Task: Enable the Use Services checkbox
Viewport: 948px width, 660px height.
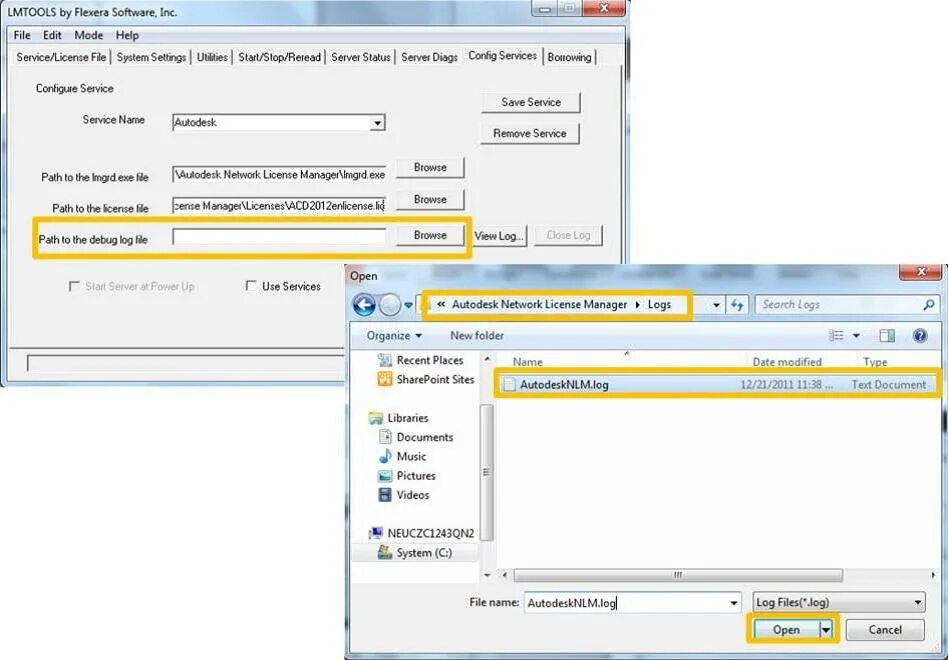Action: click(x=251, y=286)
